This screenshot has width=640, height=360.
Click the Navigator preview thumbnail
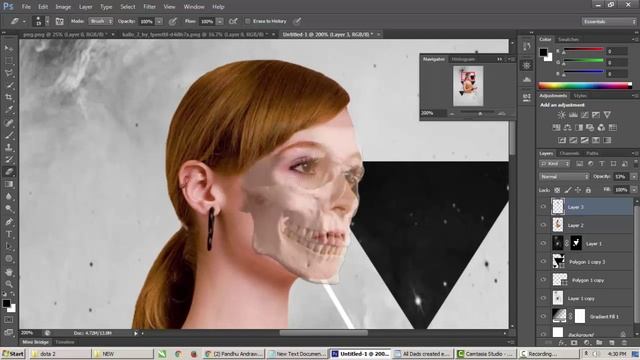[x=468, y=86]
